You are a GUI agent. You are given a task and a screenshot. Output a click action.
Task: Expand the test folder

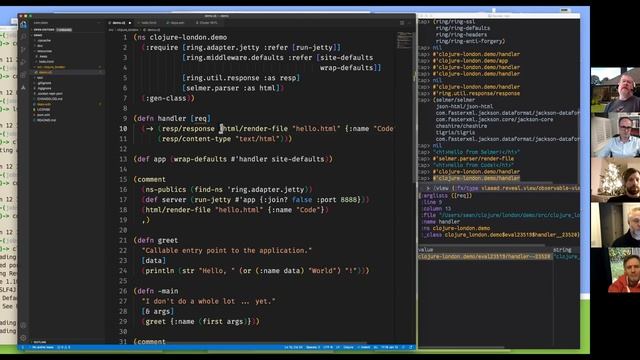tap(40, 78)
